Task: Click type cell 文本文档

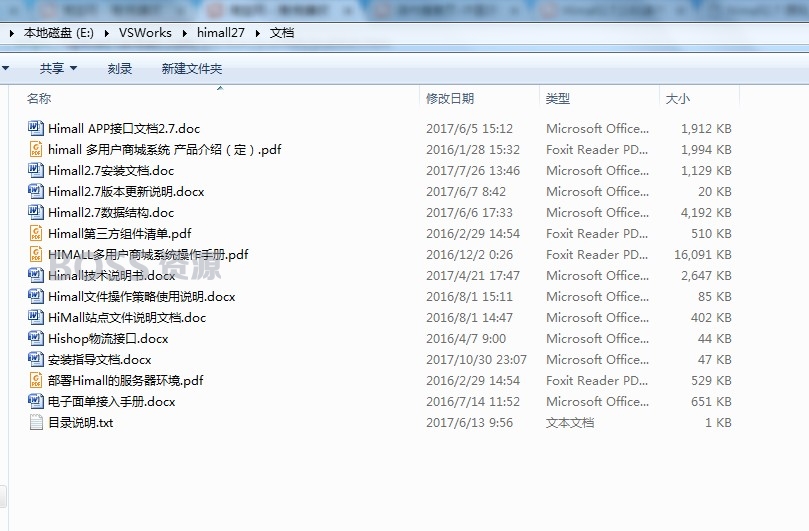Action: [x=570, y=423]
